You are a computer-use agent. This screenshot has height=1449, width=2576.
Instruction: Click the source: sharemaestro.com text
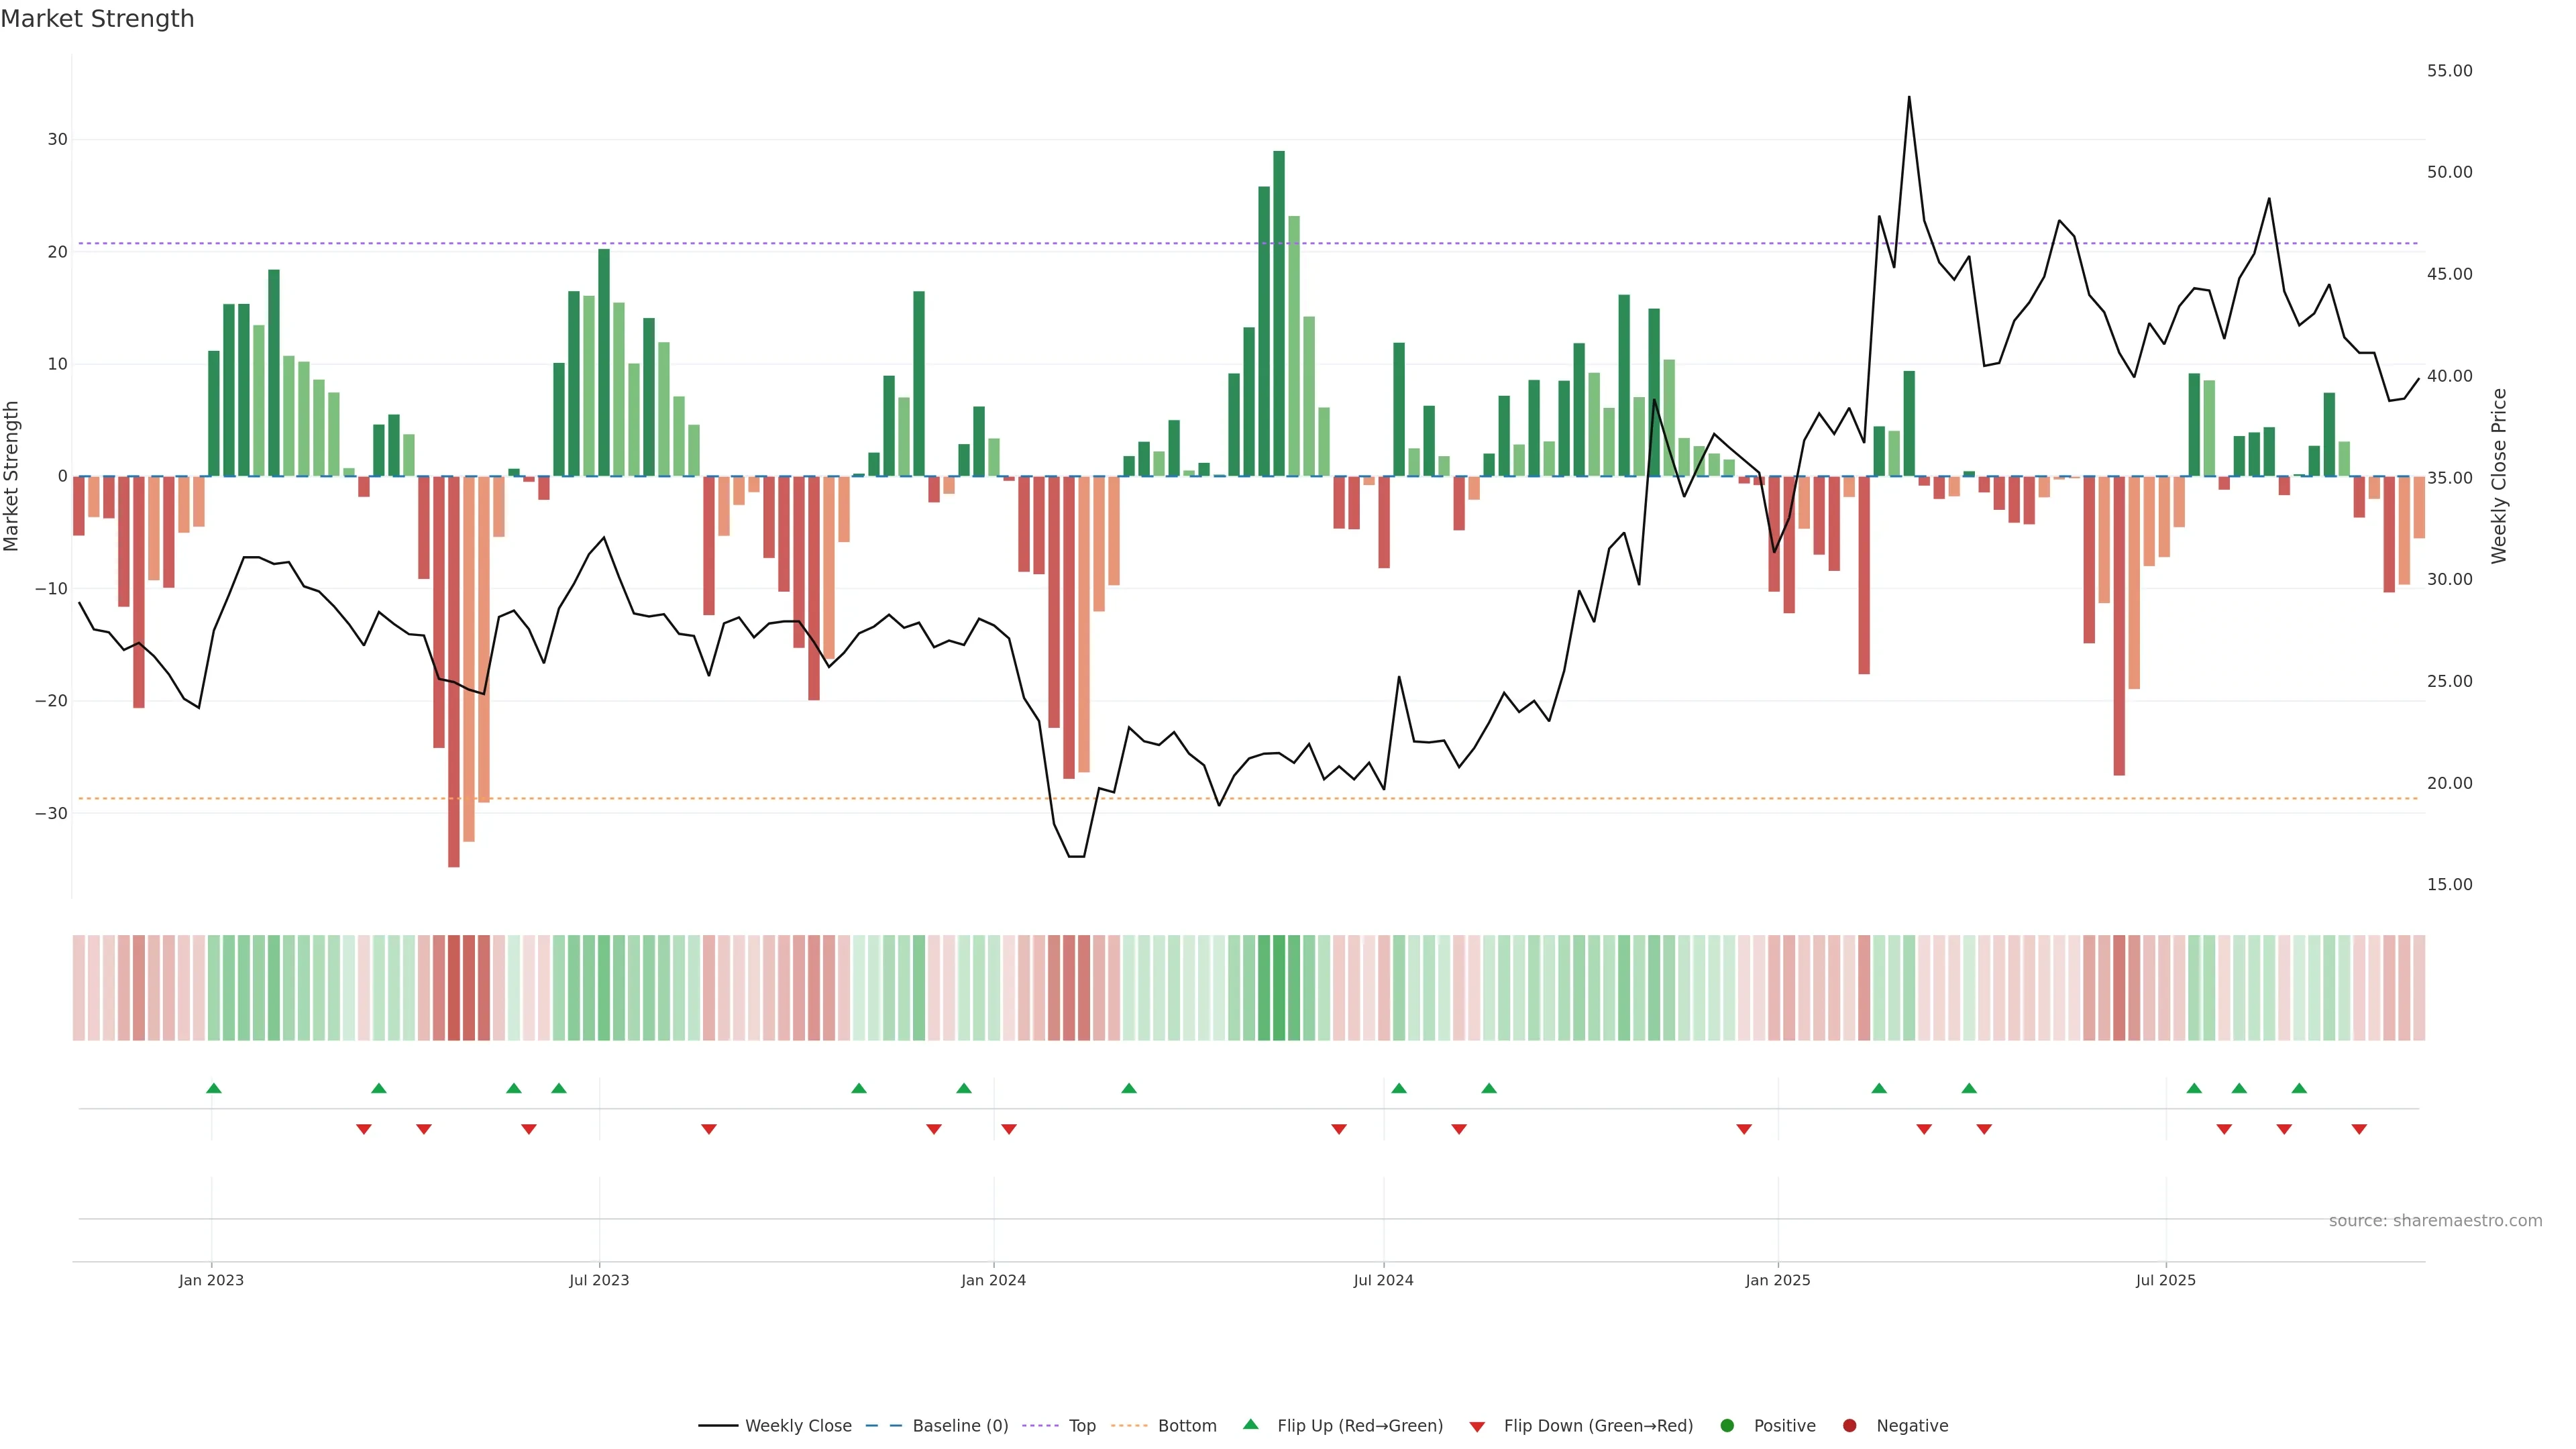tap(2435, 1221)
